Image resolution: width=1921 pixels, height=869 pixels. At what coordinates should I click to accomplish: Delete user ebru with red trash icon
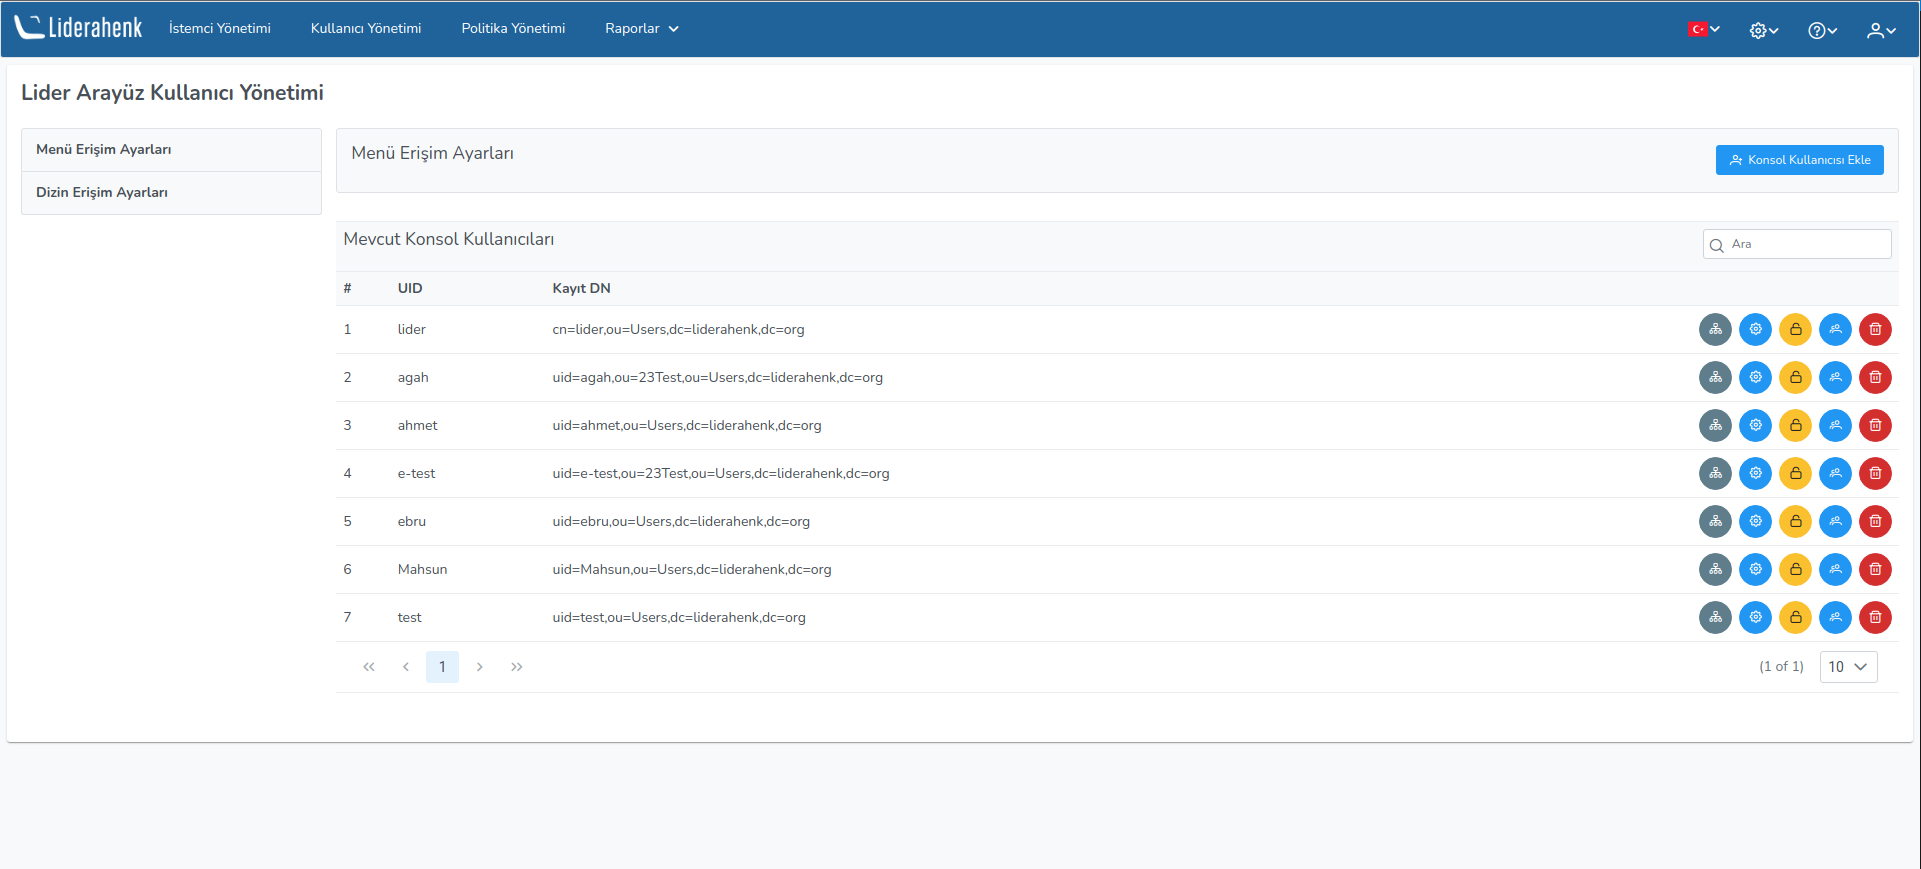1875,521
